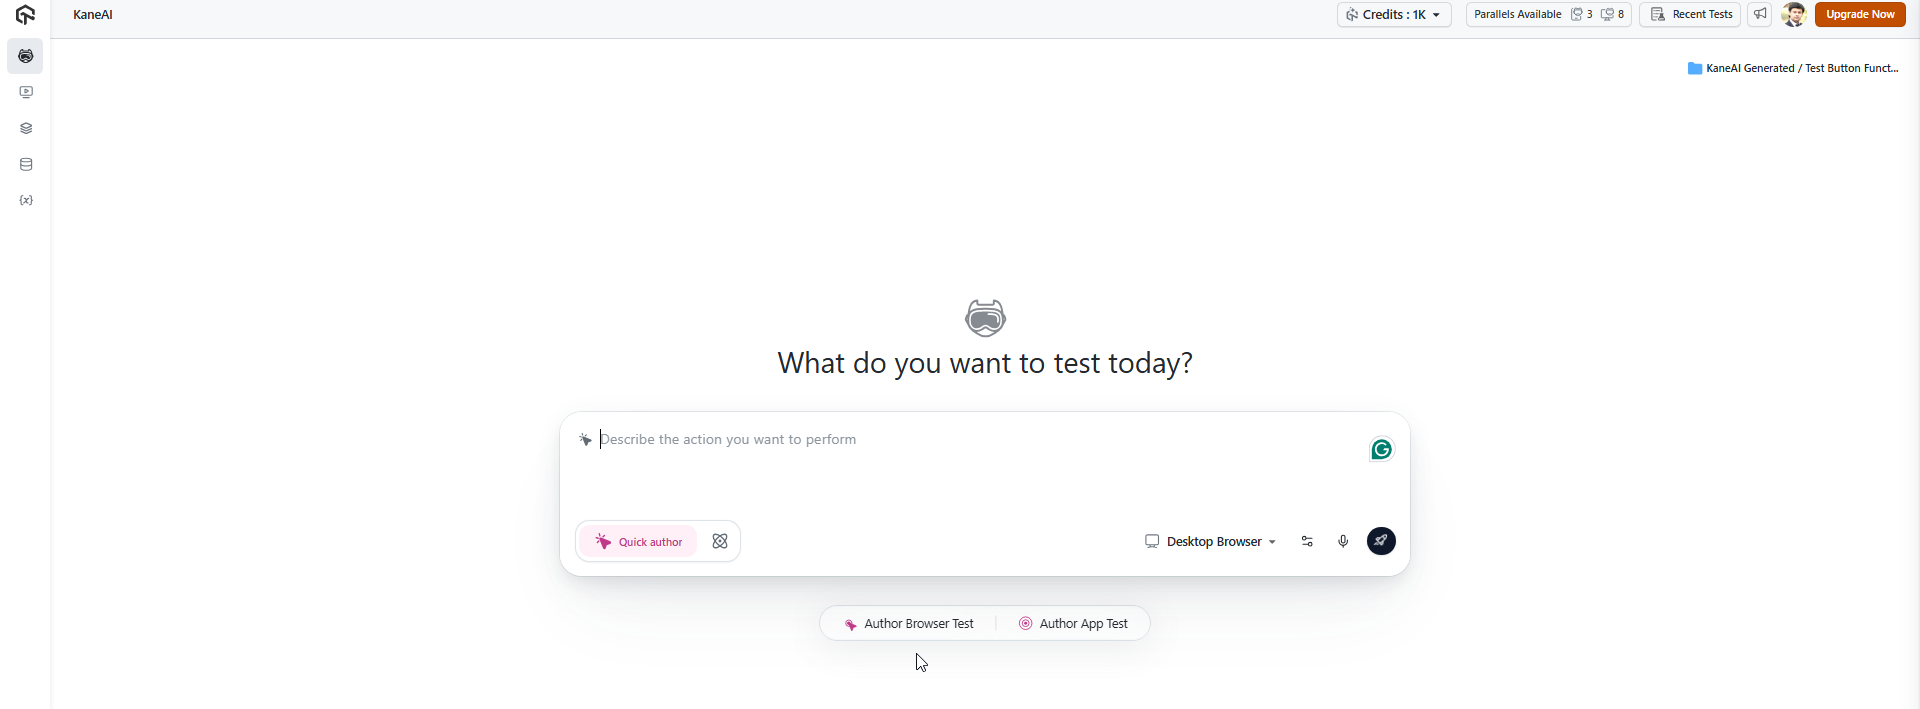Open the variables curly-brace sidebar icon
Viewport: 1920px width, 709px height.
[26, 200]
